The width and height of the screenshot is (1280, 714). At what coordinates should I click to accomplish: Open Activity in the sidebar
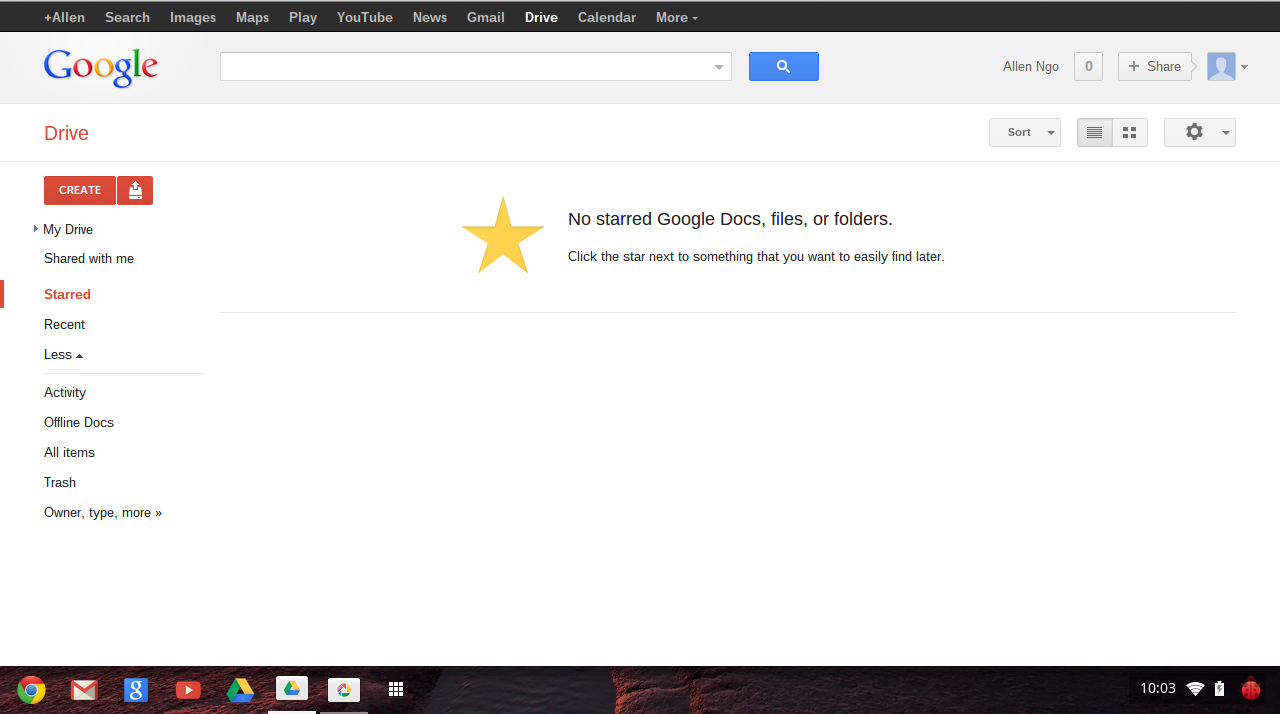(x=65, y=393)
